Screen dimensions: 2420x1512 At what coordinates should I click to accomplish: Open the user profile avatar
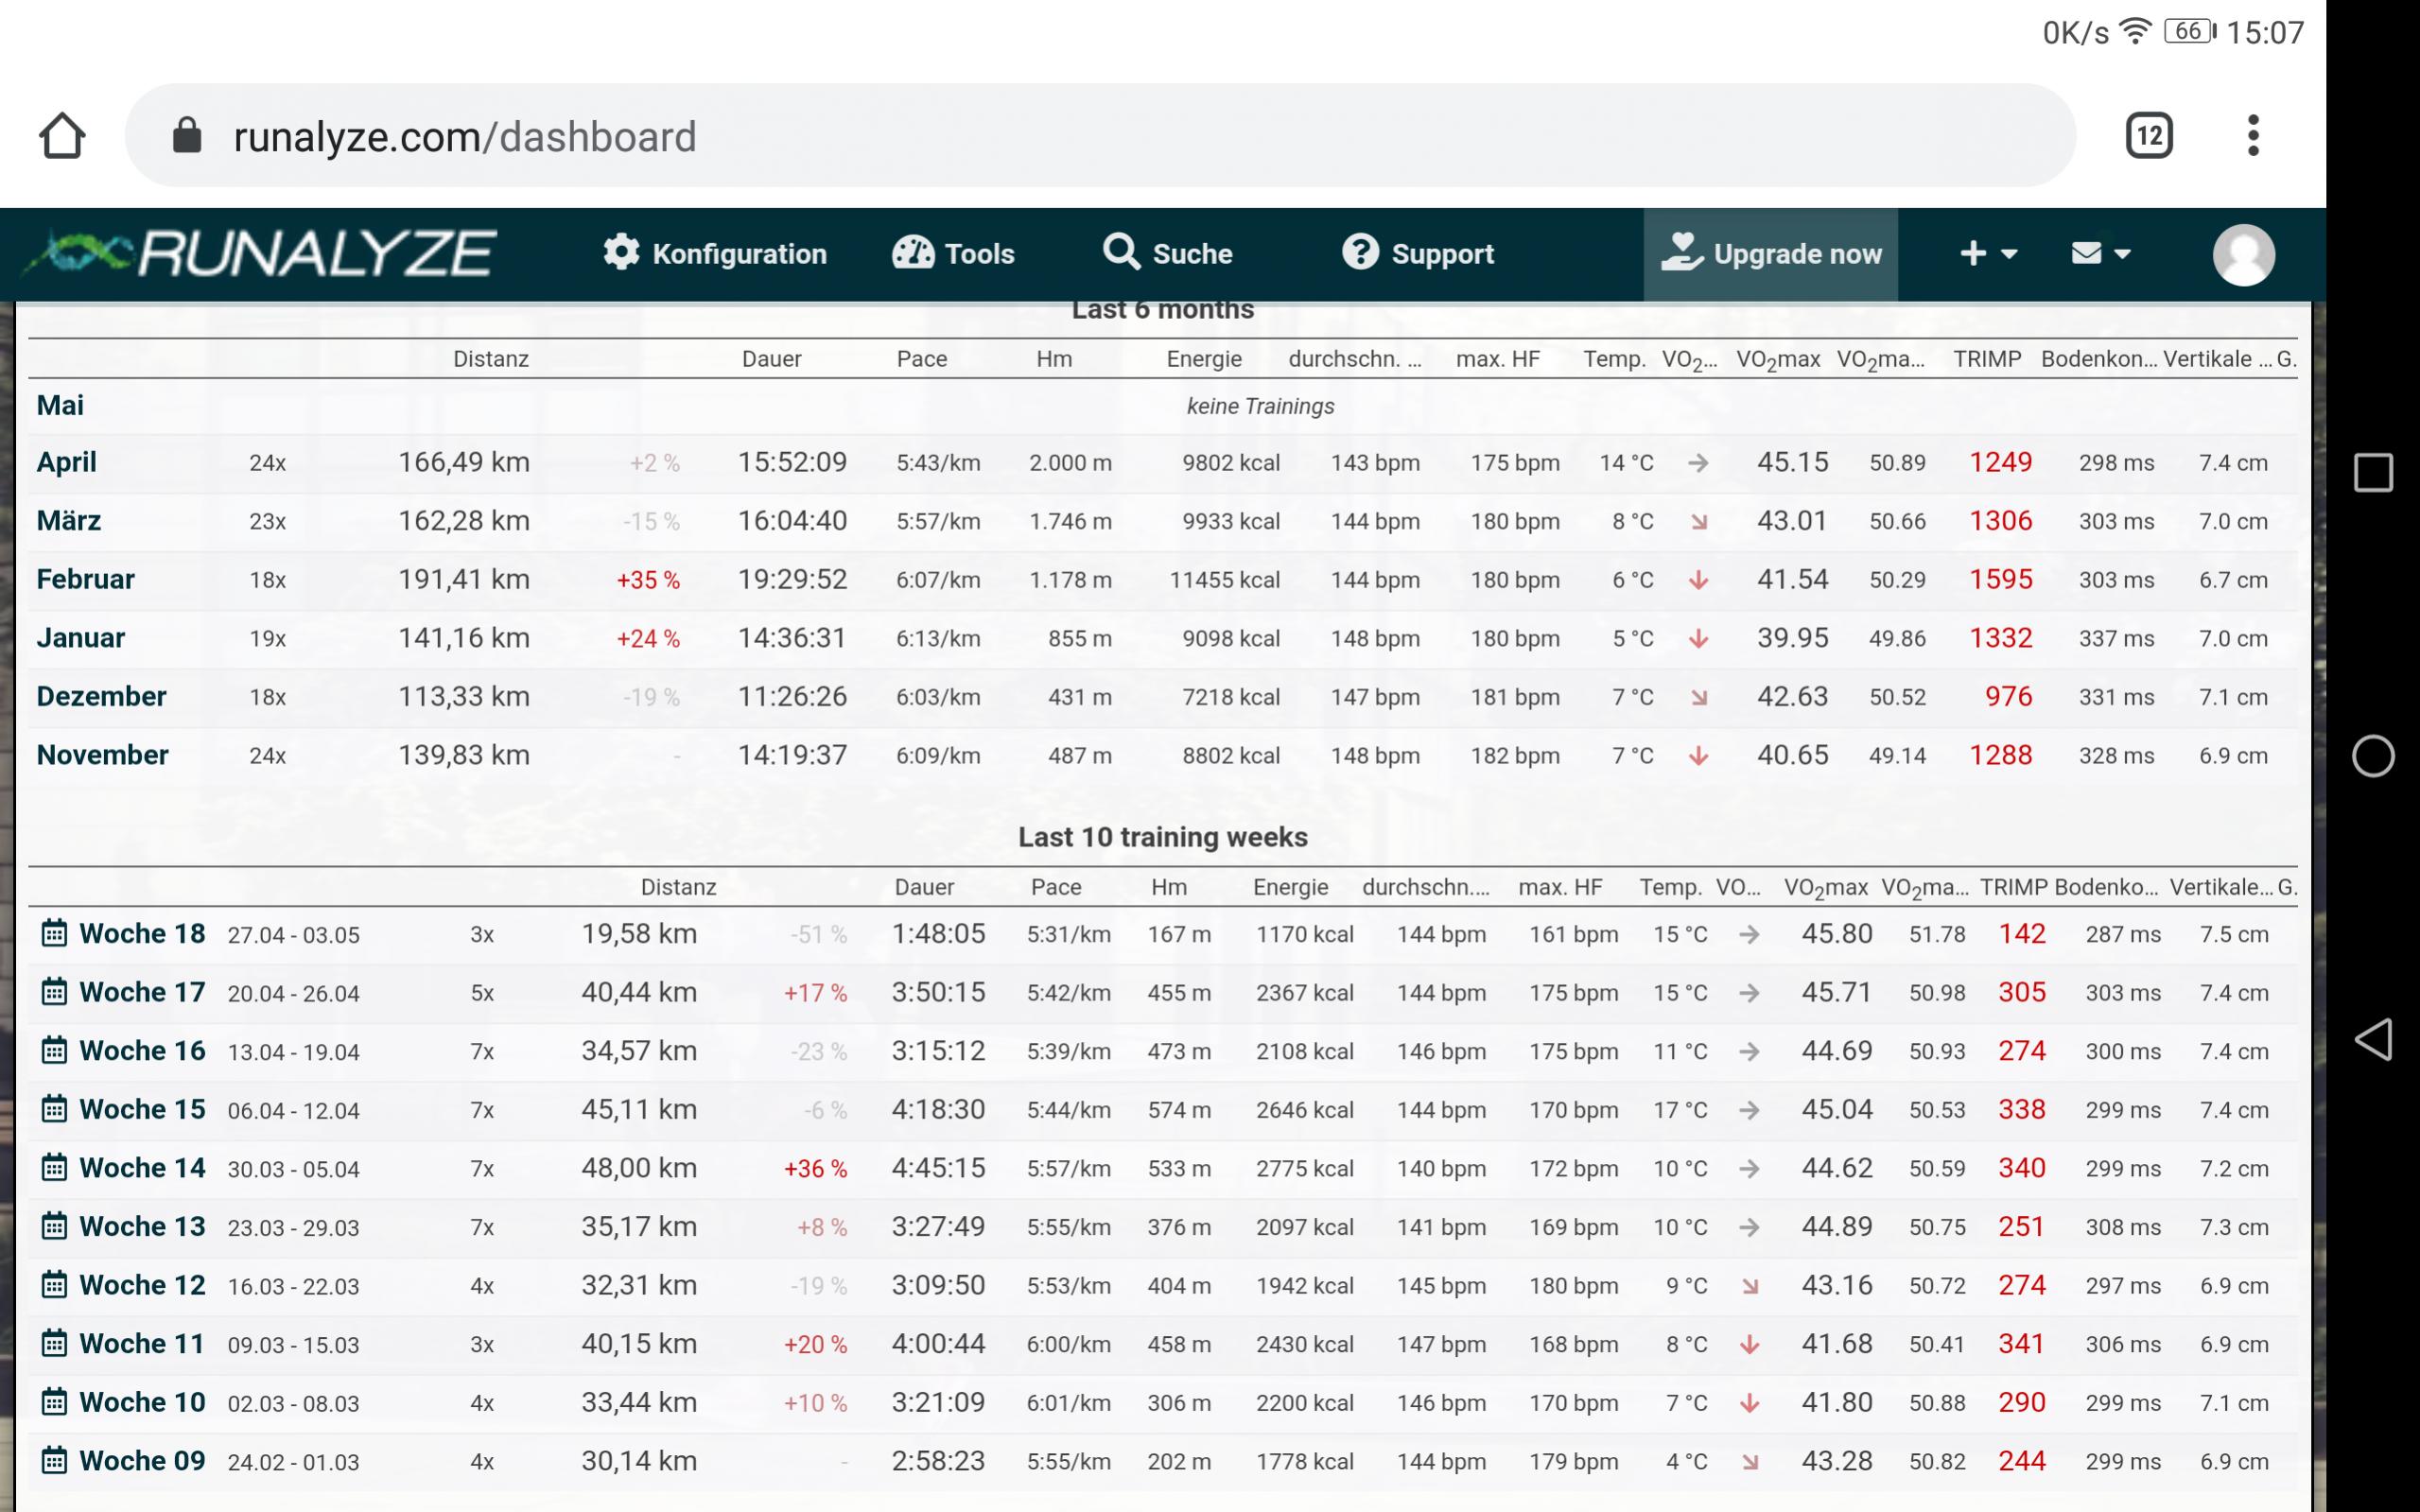point(2243,255)
